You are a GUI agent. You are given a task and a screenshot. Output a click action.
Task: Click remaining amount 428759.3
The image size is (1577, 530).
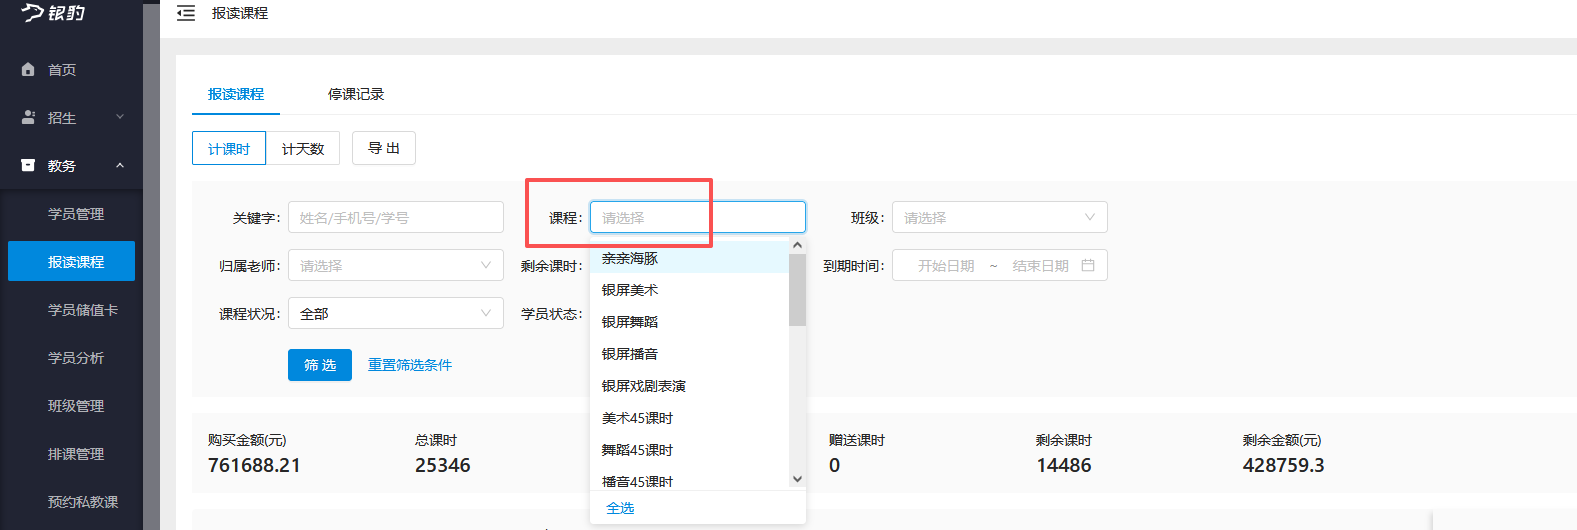tap(1284, 465)
